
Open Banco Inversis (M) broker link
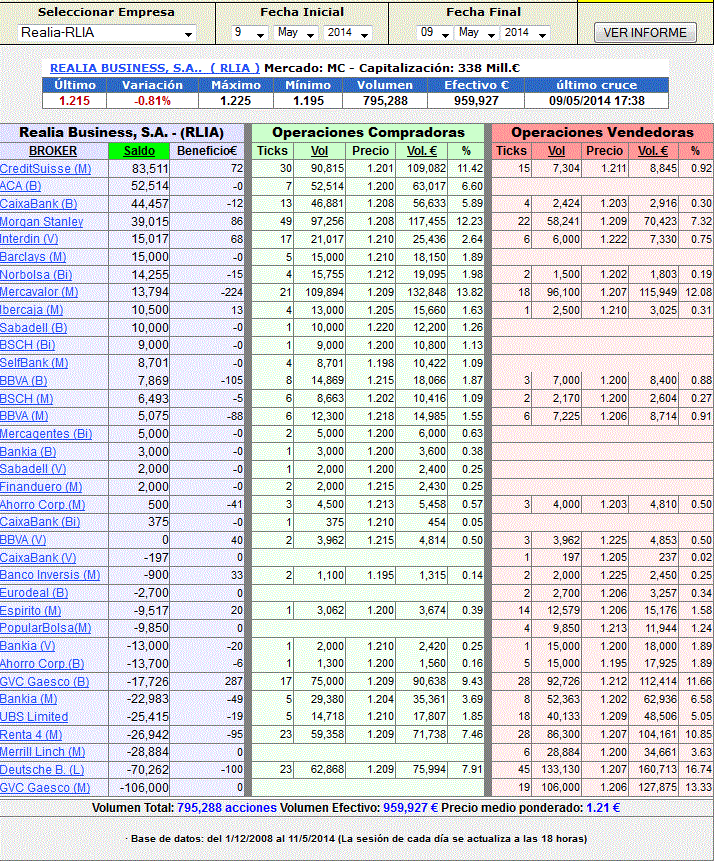click(x=50, y=575)
